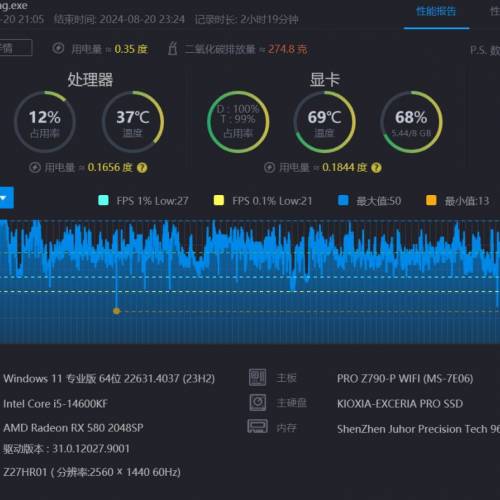Click the PRO Z790-P WIFI motherboard text
The height and width of the screenshot is (500, 500).
click(405, 379)
